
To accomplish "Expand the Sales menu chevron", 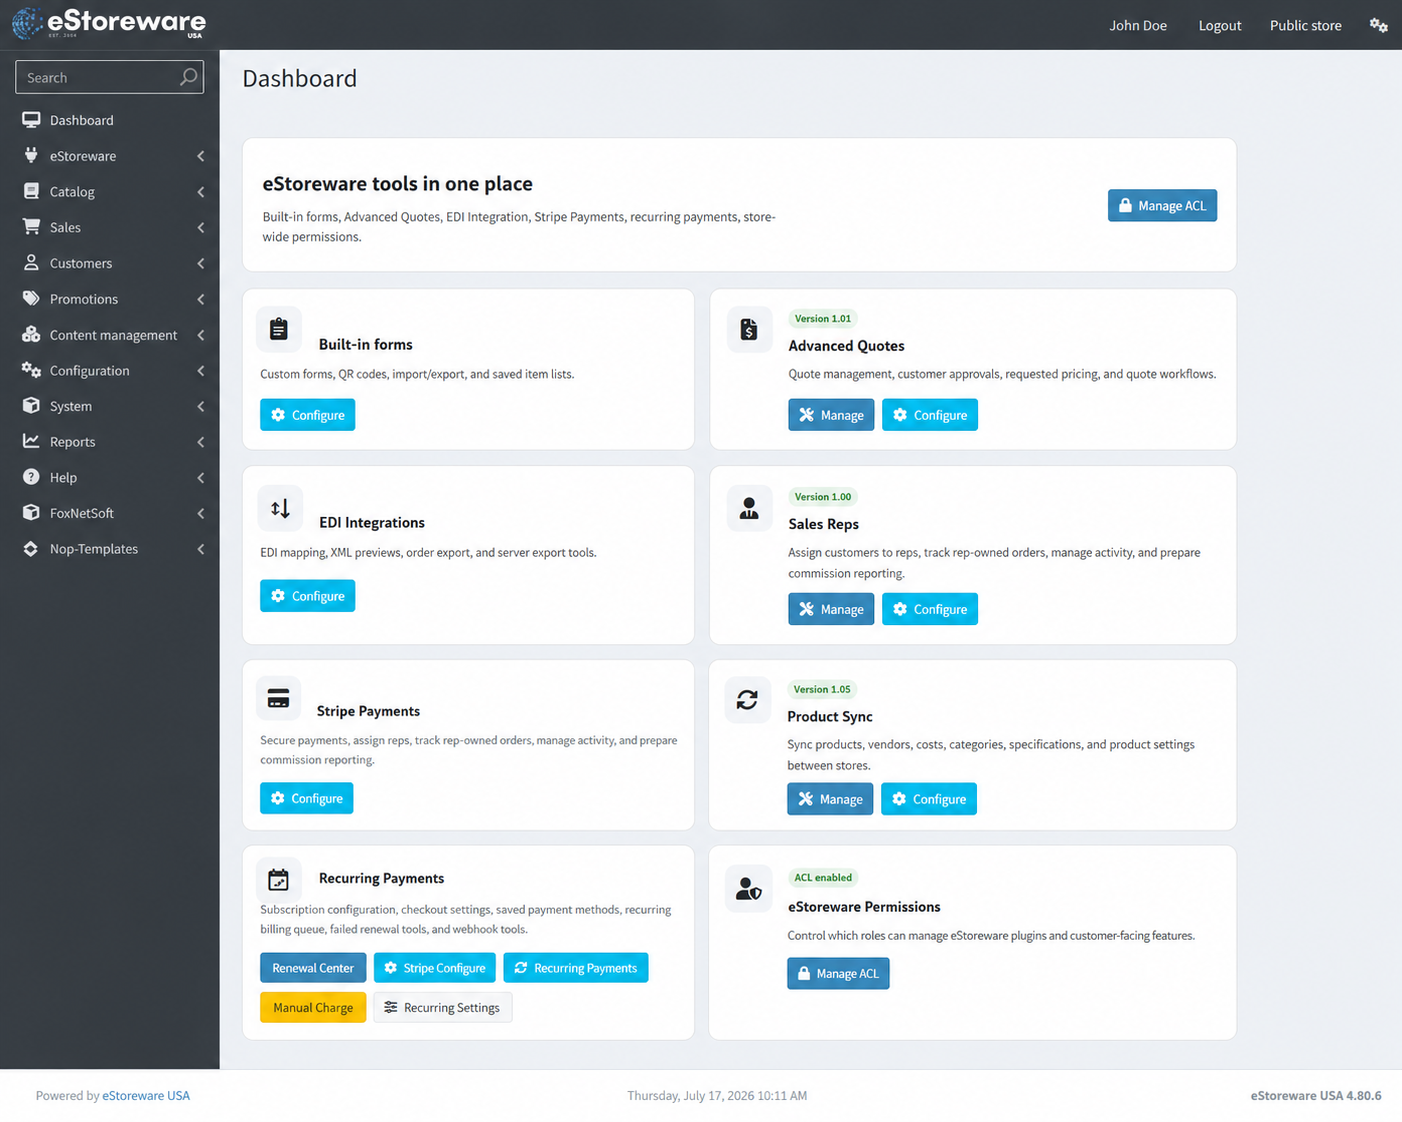I will coord(201,228).
